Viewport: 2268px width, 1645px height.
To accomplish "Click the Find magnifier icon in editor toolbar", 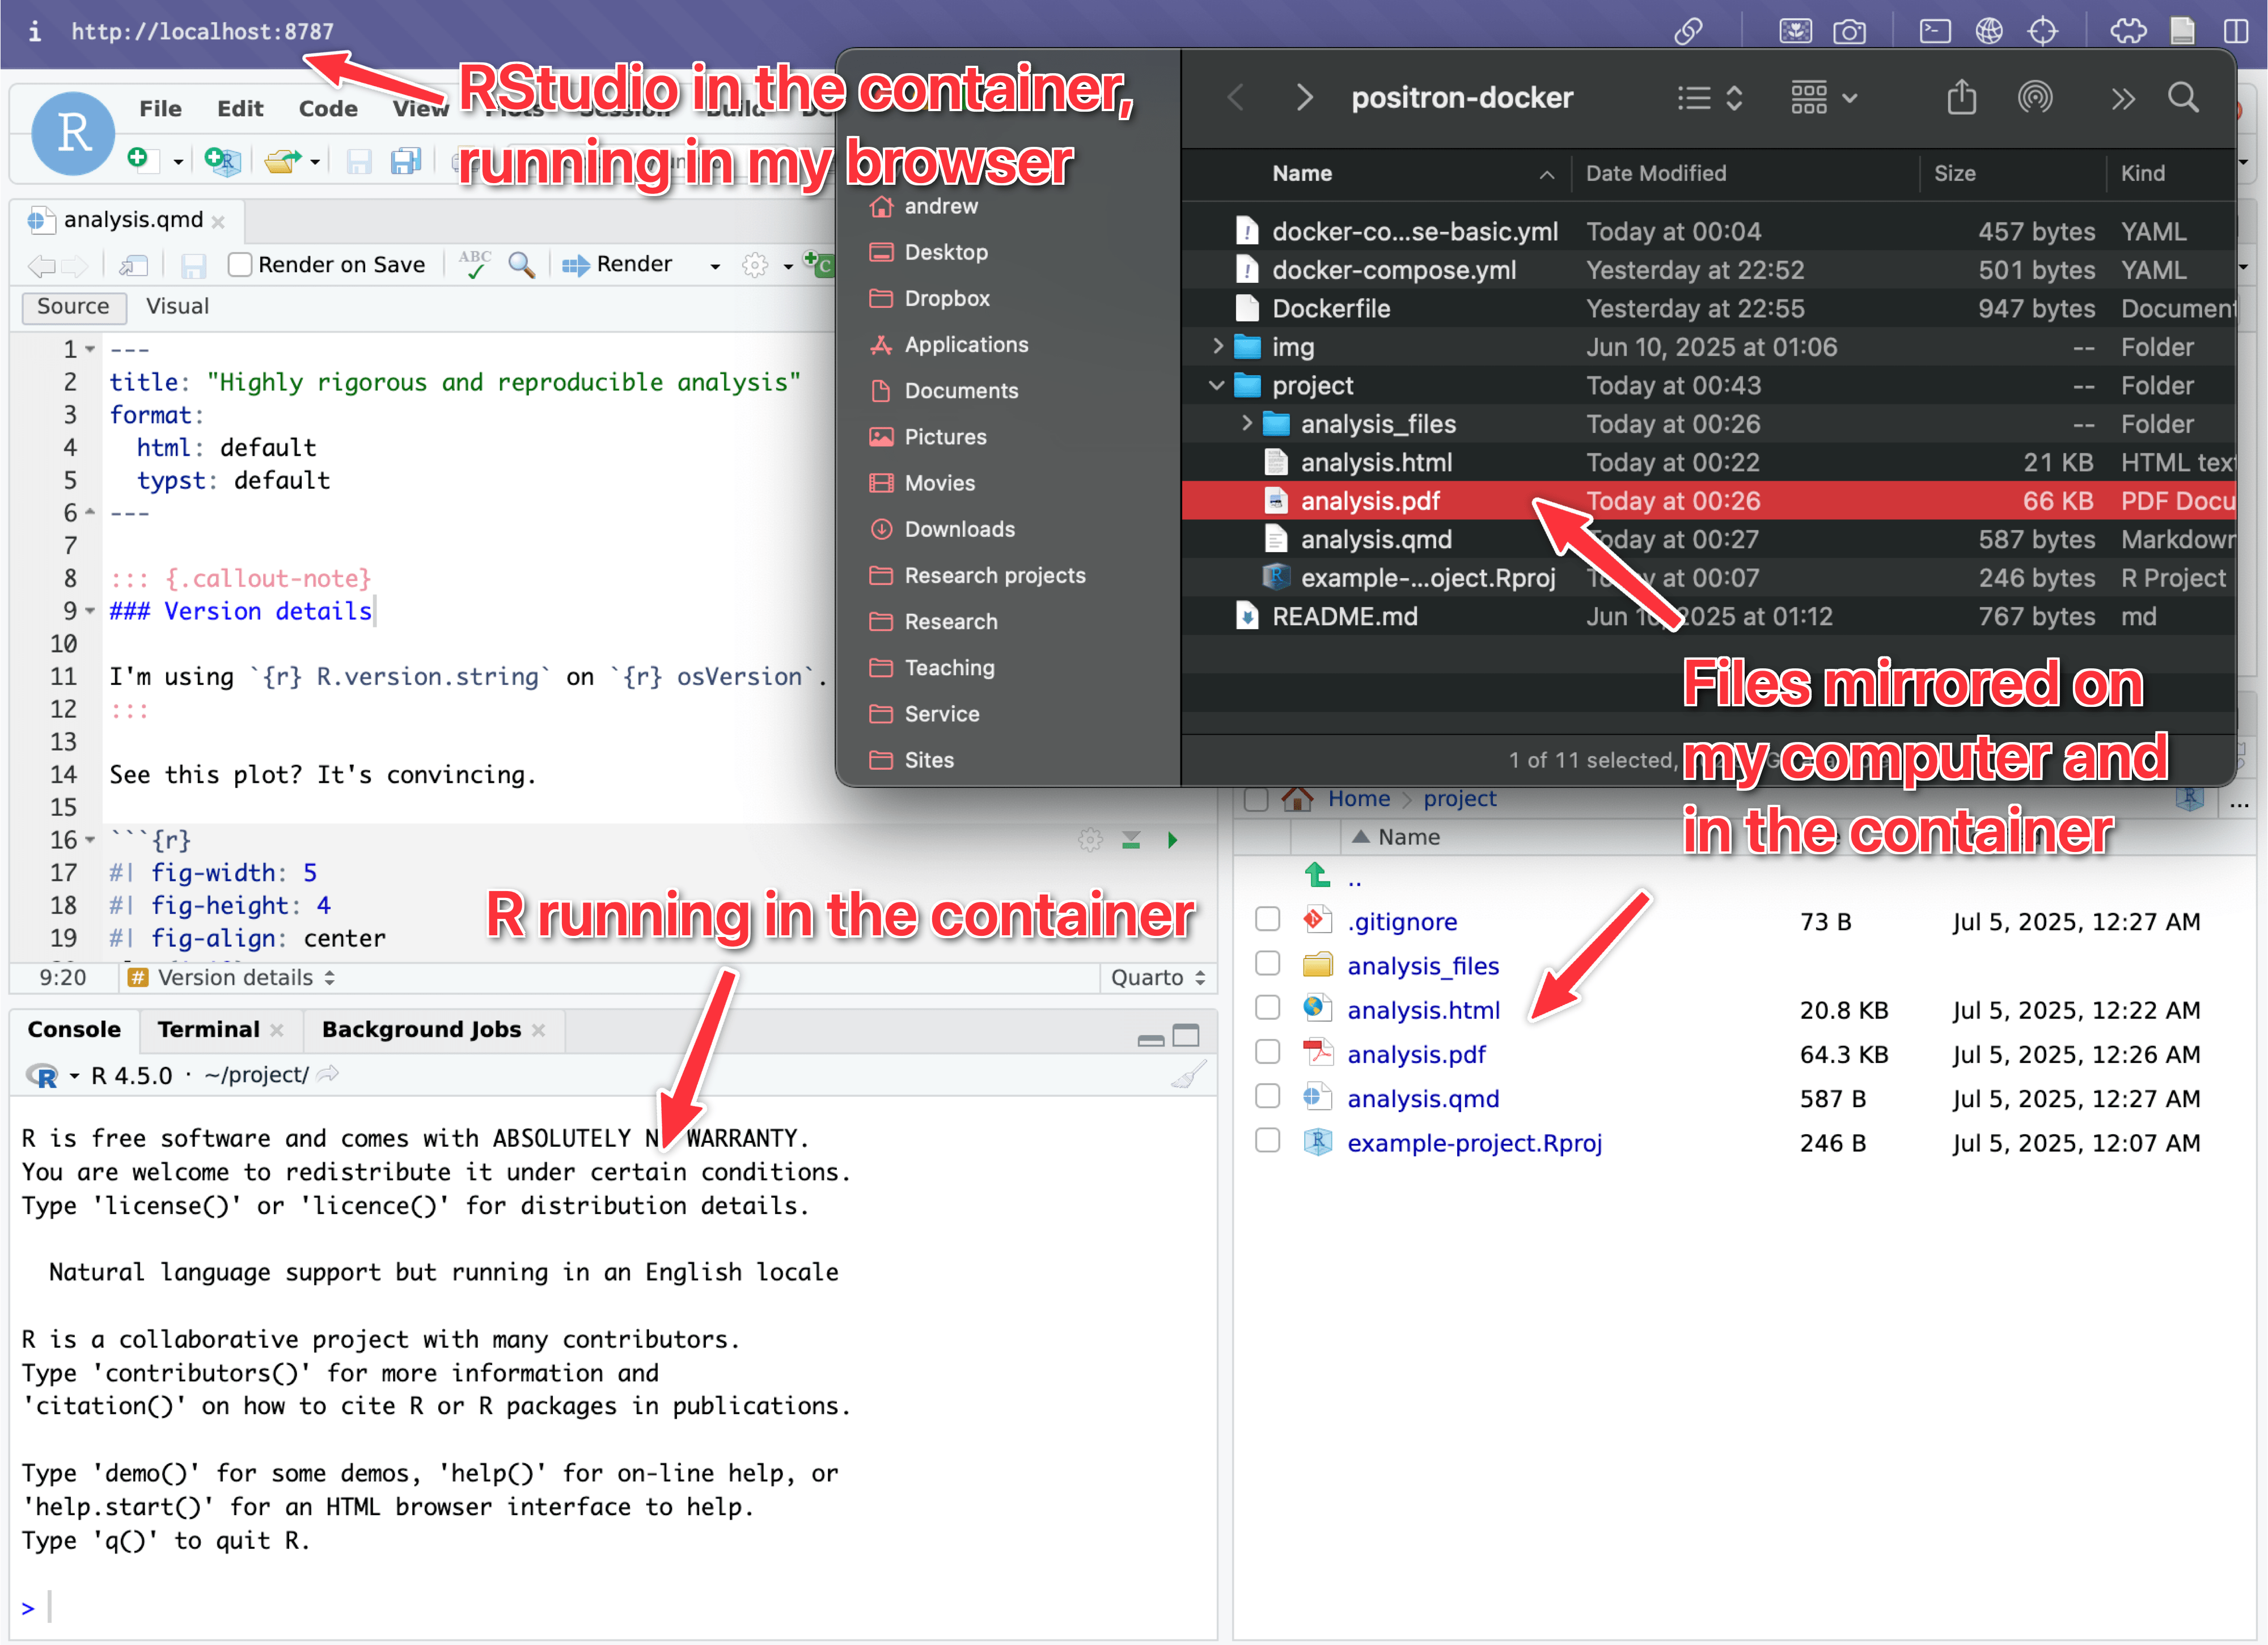I will (521, 264).
